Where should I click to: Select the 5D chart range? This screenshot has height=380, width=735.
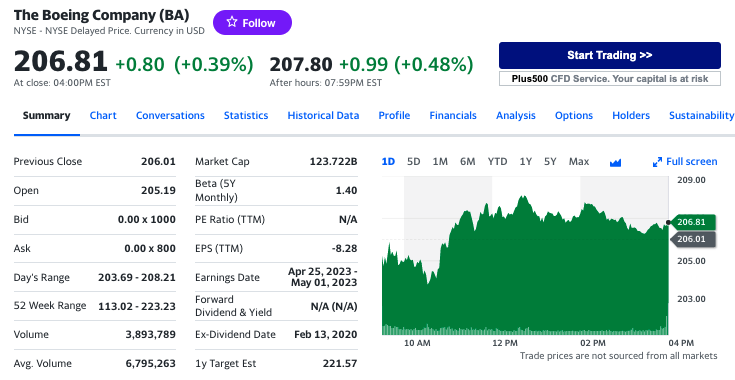413,162
